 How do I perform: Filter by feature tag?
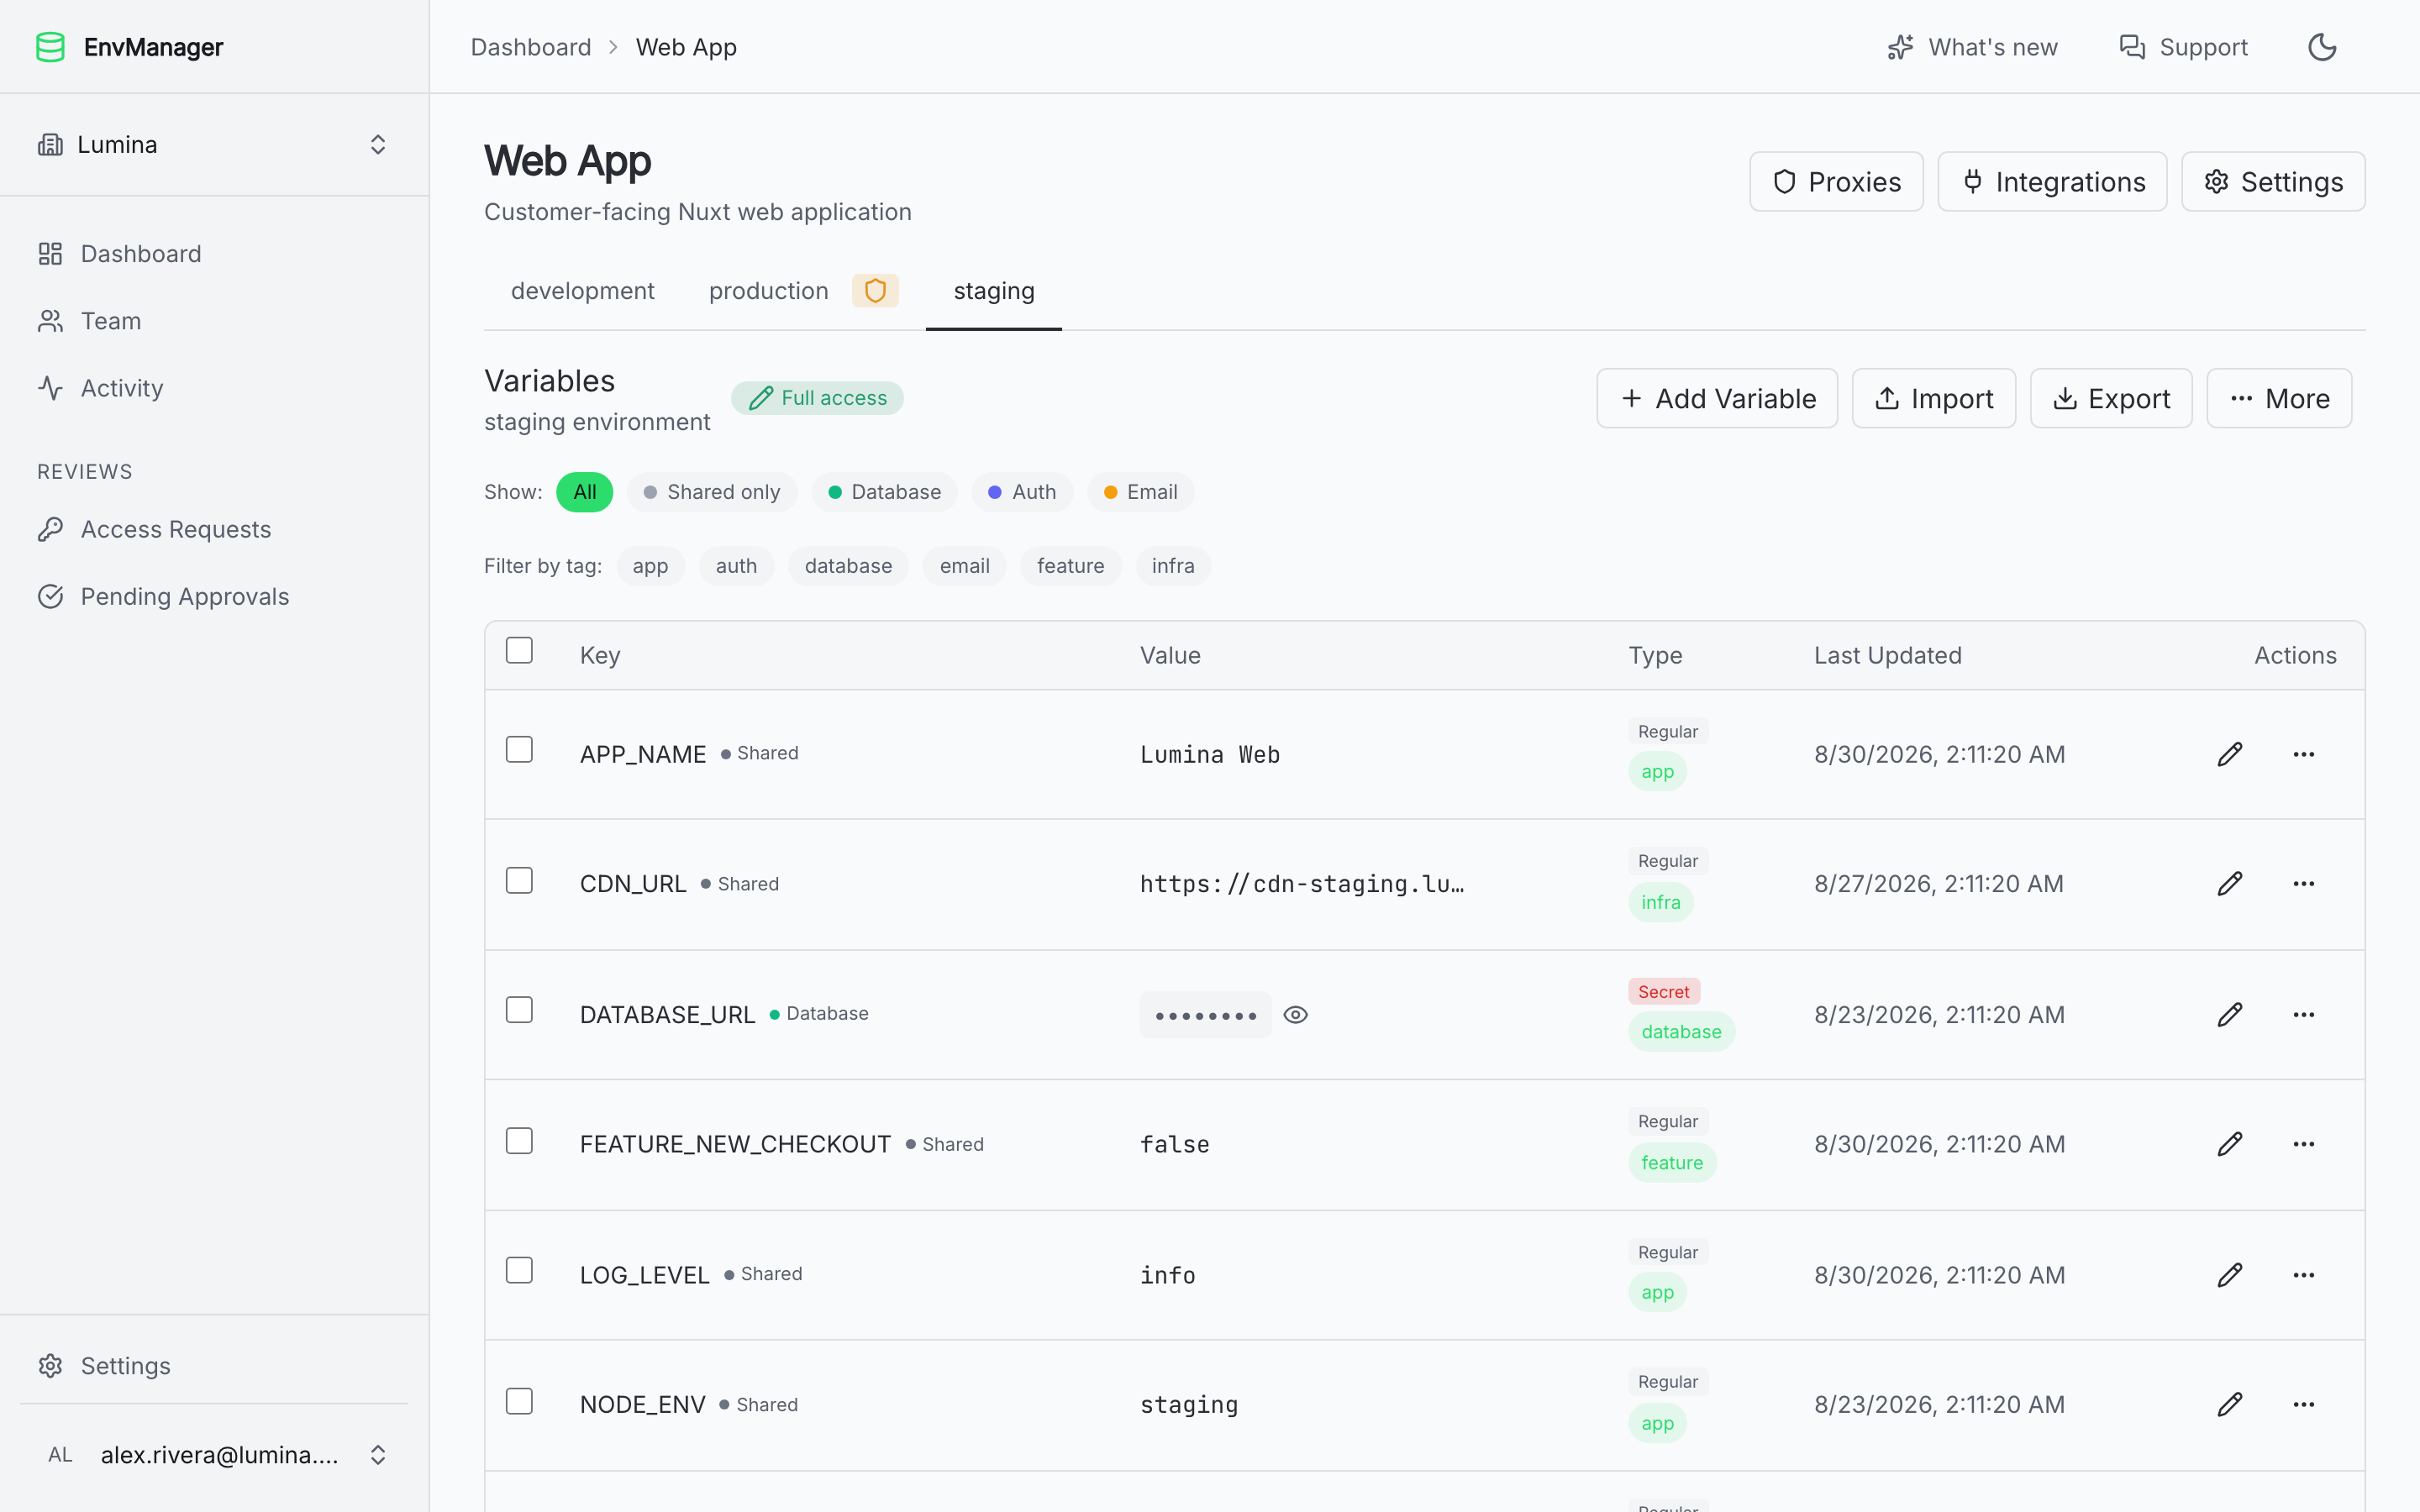click(x=1071, y=566)
